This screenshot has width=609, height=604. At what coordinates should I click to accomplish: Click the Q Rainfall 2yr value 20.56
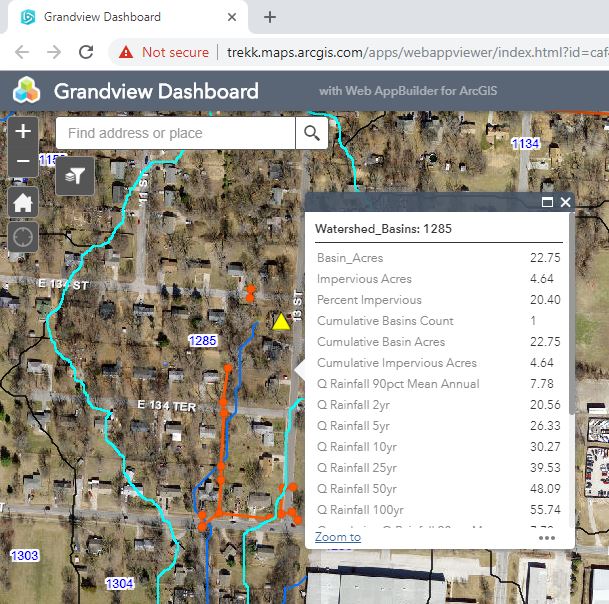[545, 405]
